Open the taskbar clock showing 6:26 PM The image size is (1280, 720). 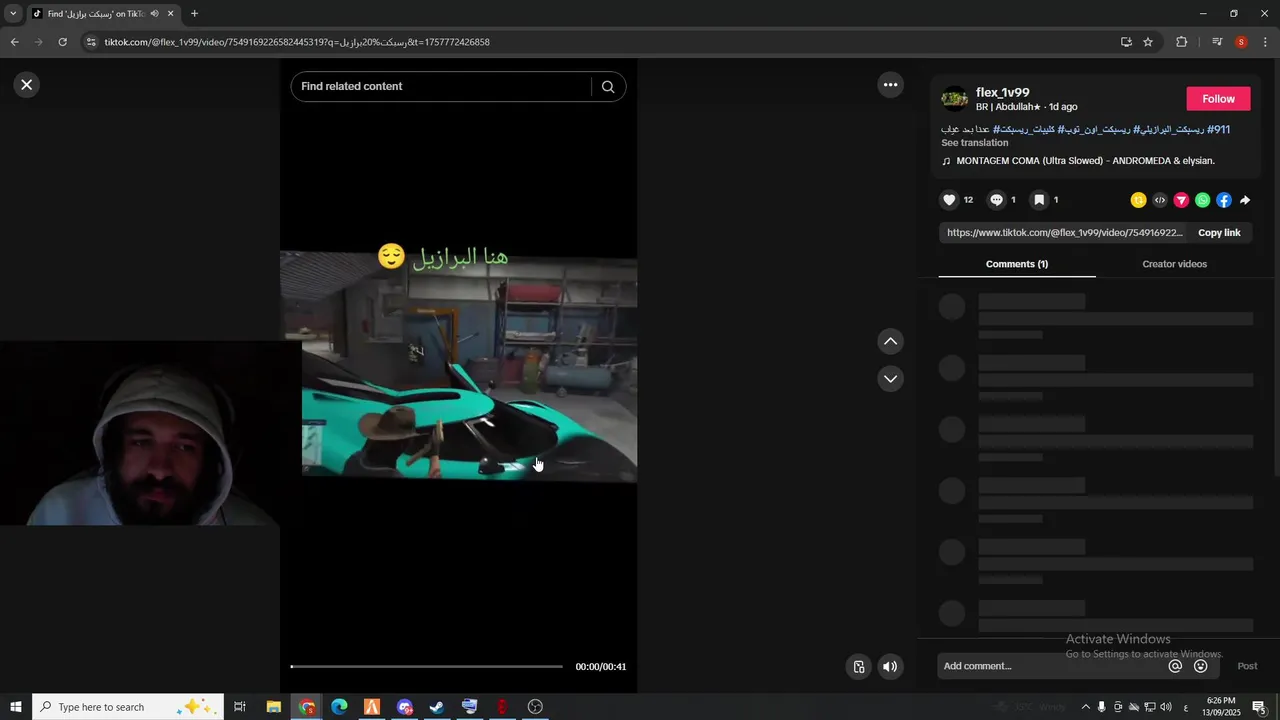tap(1221, 707)
